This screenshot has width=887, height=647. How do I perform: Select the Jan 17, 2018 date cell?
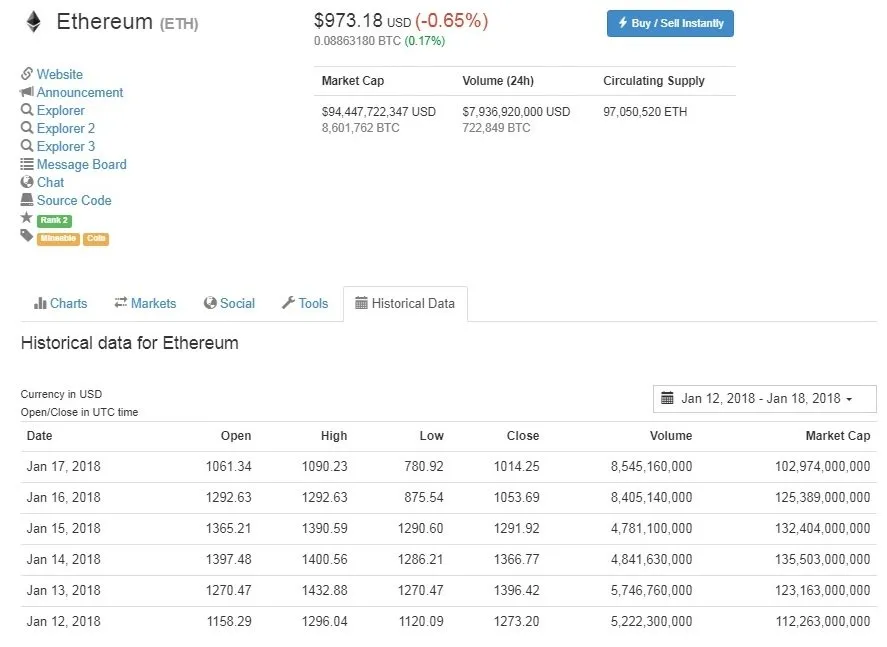(63, 467)
